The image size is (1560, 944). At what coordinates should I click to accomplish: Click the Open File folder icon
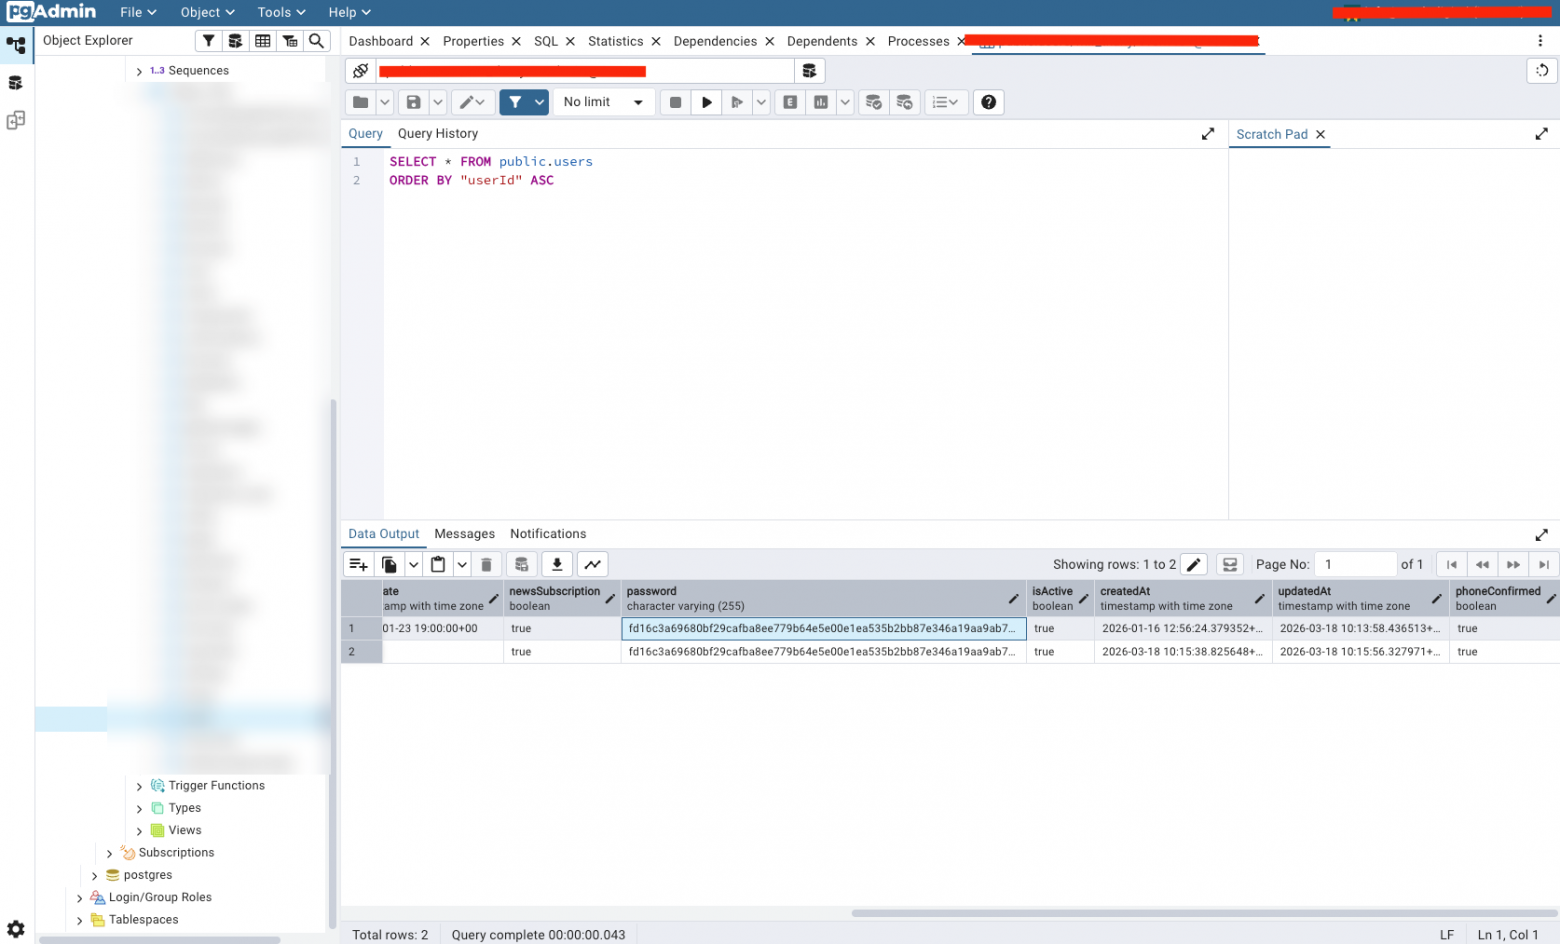pyautogui.click(x=361, y=102)
